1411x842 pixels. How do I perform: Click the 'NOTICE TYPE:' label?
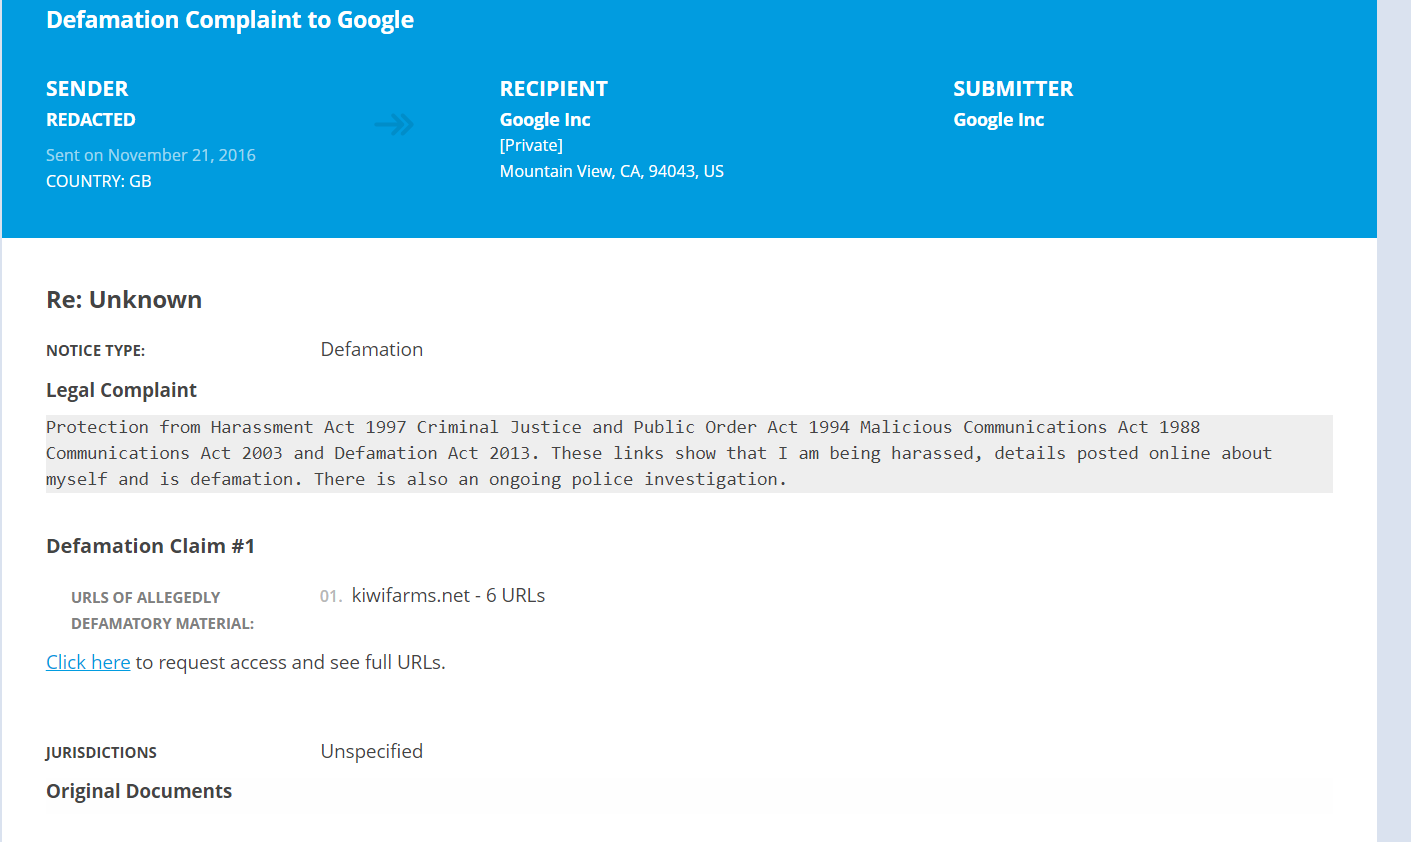[x=96, y=351]
